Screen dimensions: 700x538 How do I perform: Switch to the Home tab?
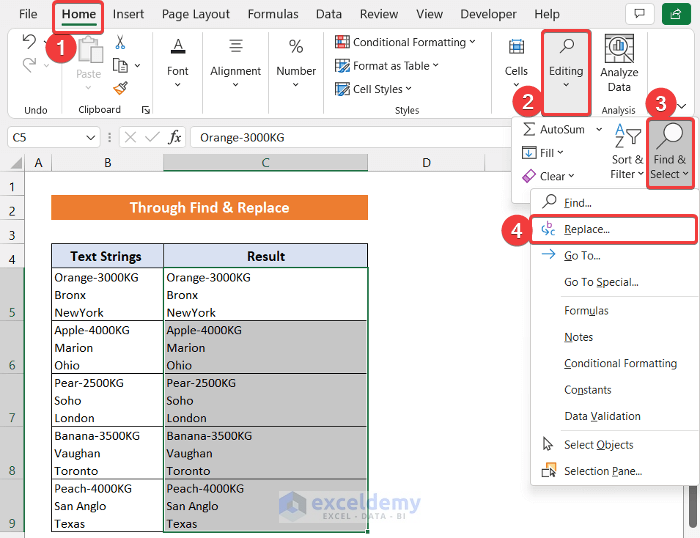[79, 14]
